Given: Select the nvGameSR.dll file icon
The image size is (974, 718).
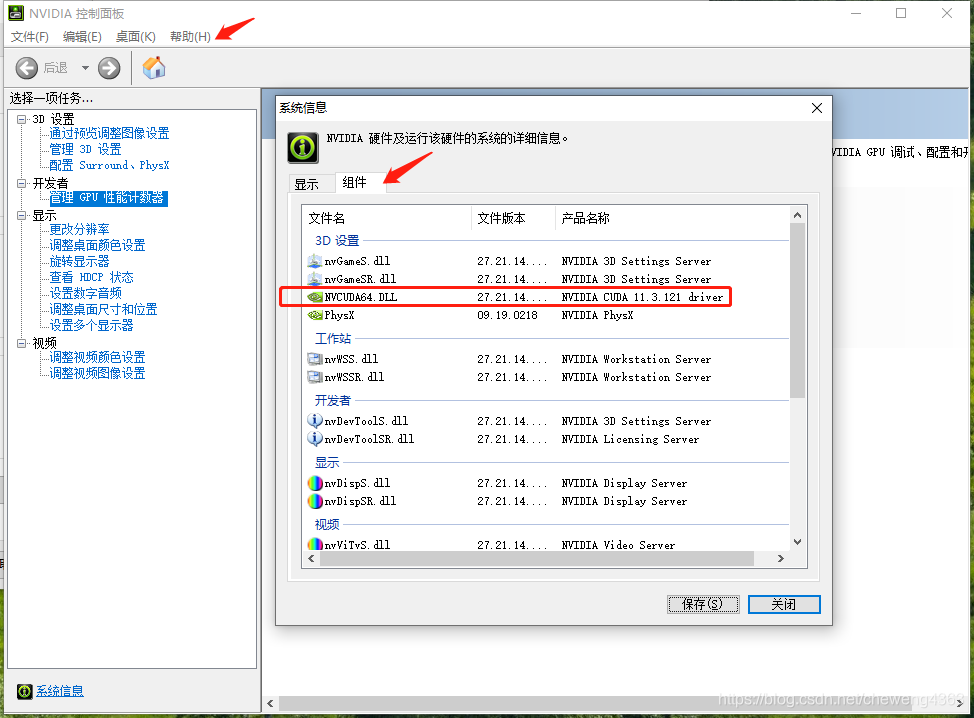Looking at the screenshot, I should [x=315, y=279].
